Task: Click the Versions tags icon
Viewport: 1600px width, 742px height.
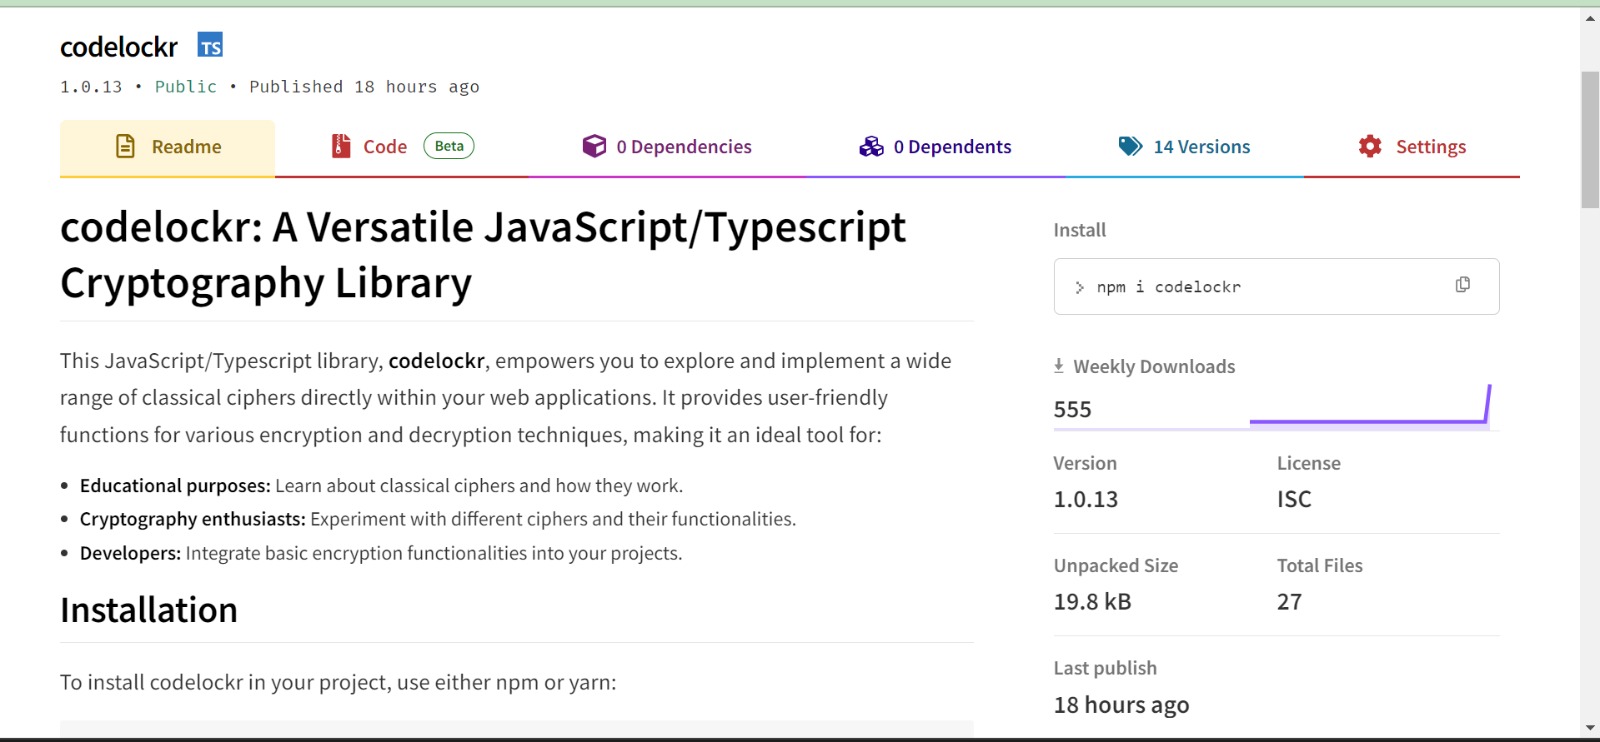Action: pyautogui.click(x=1130, y=146)
